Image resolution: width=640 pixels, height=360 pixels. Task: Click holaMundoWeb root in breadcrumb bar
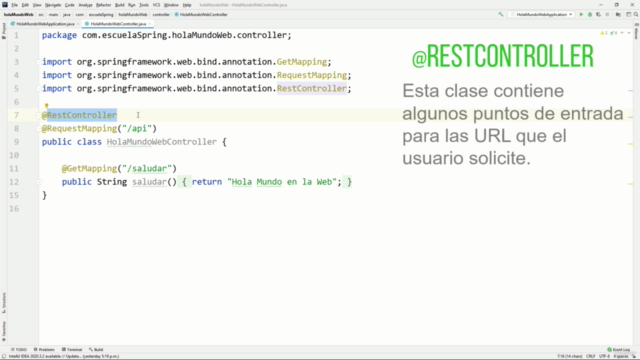19,15
